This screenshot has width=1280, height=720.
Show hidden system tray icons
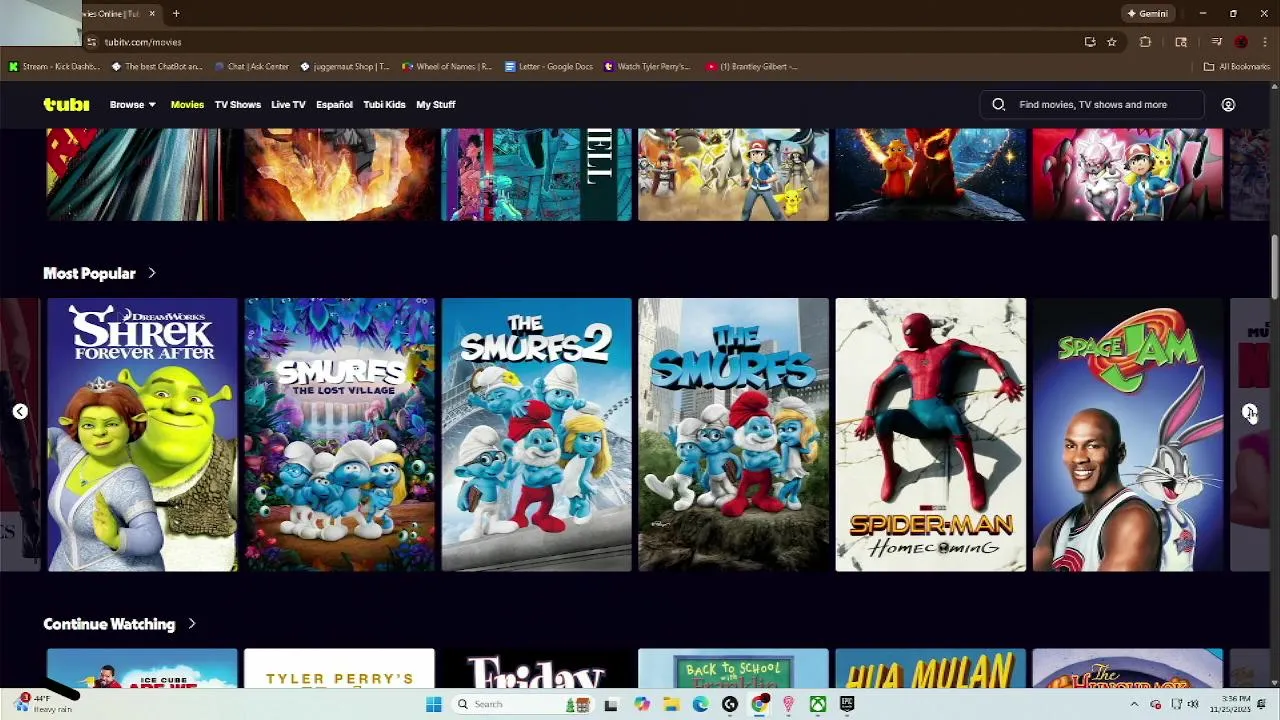1134,704
